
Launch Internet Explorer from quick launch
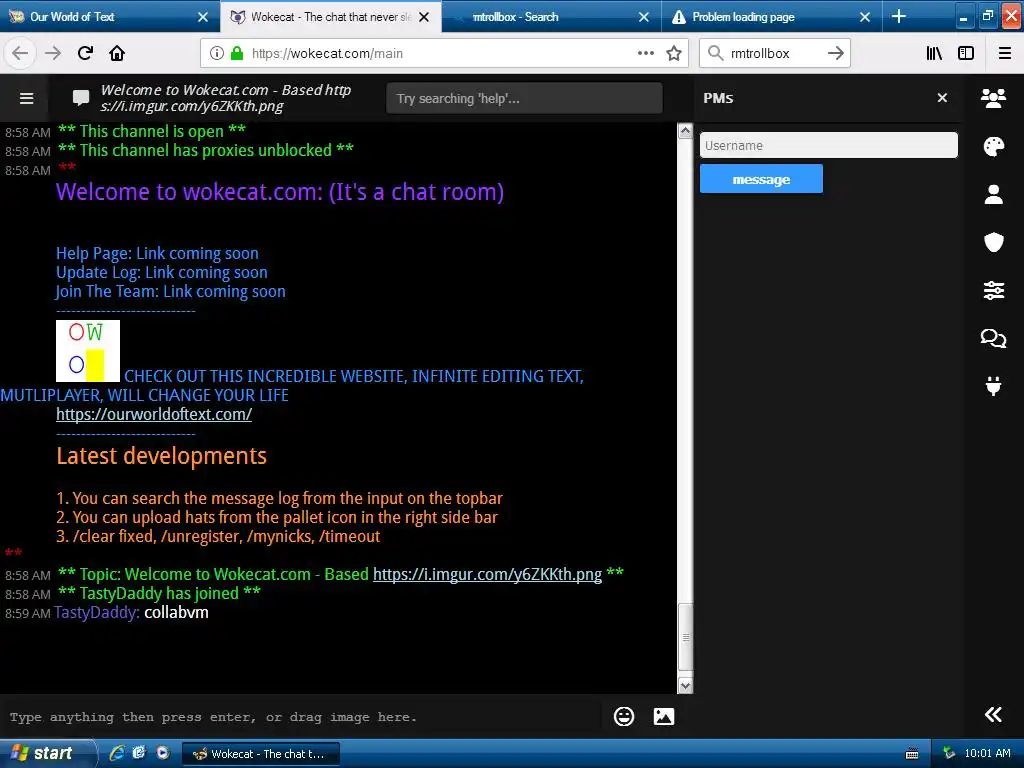point(118,753)
